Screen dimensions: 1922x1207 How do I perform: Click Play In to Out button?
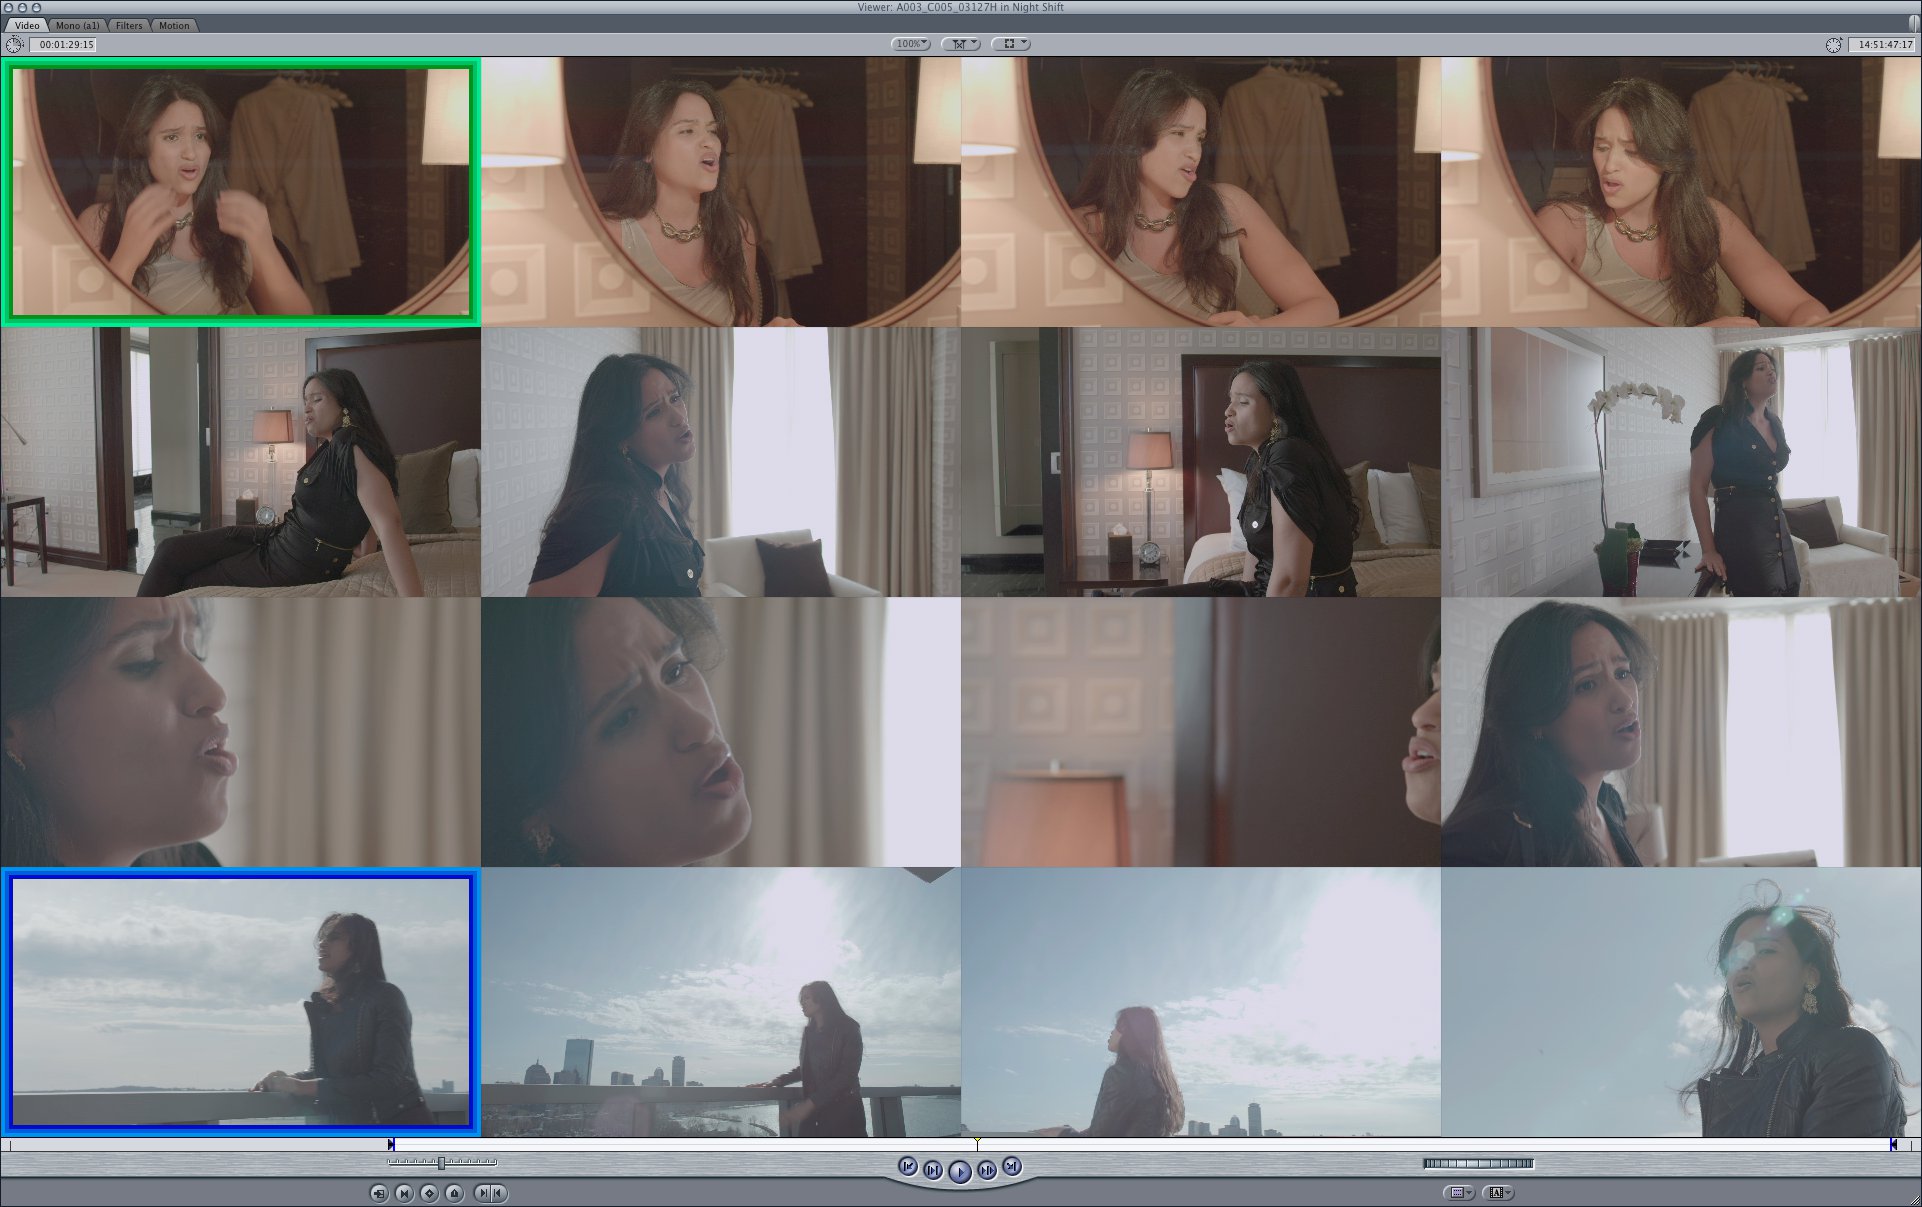(933, 1170)
